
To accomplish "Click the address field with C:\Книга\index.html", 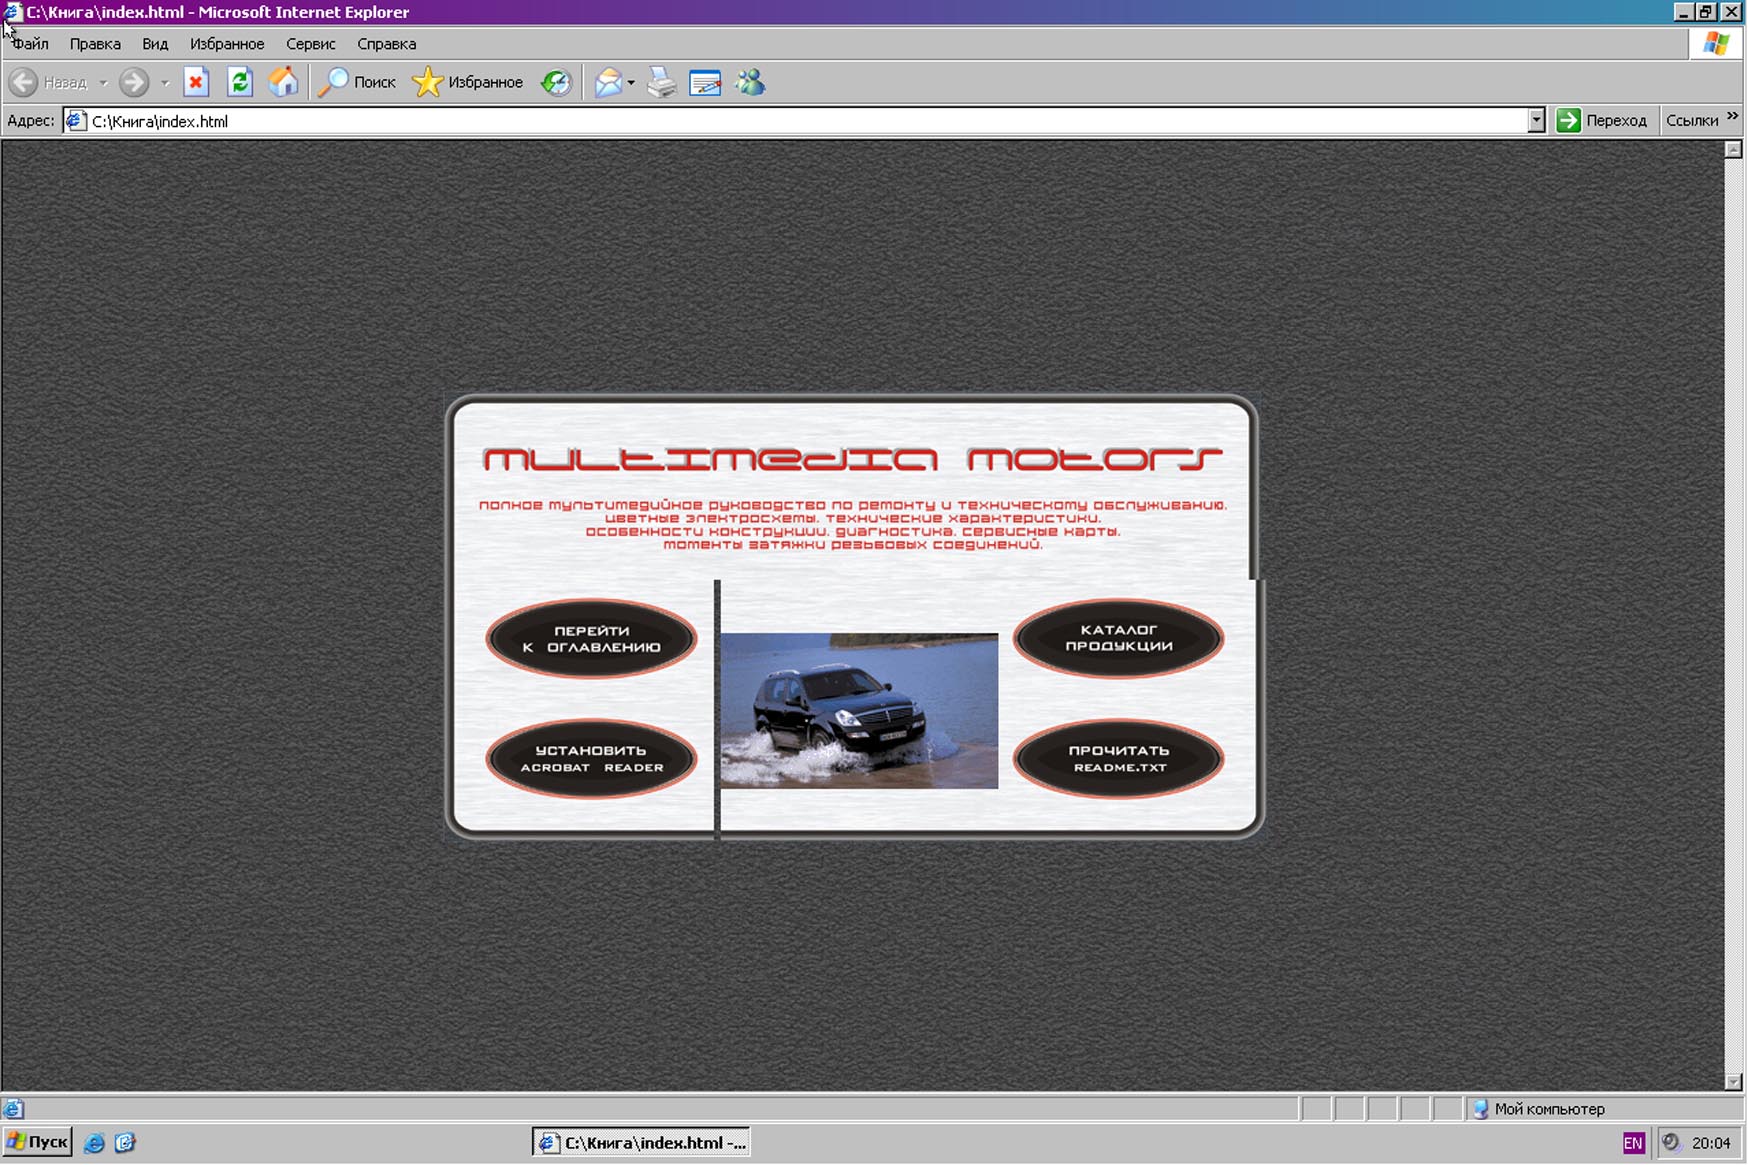I will [800, 121].
